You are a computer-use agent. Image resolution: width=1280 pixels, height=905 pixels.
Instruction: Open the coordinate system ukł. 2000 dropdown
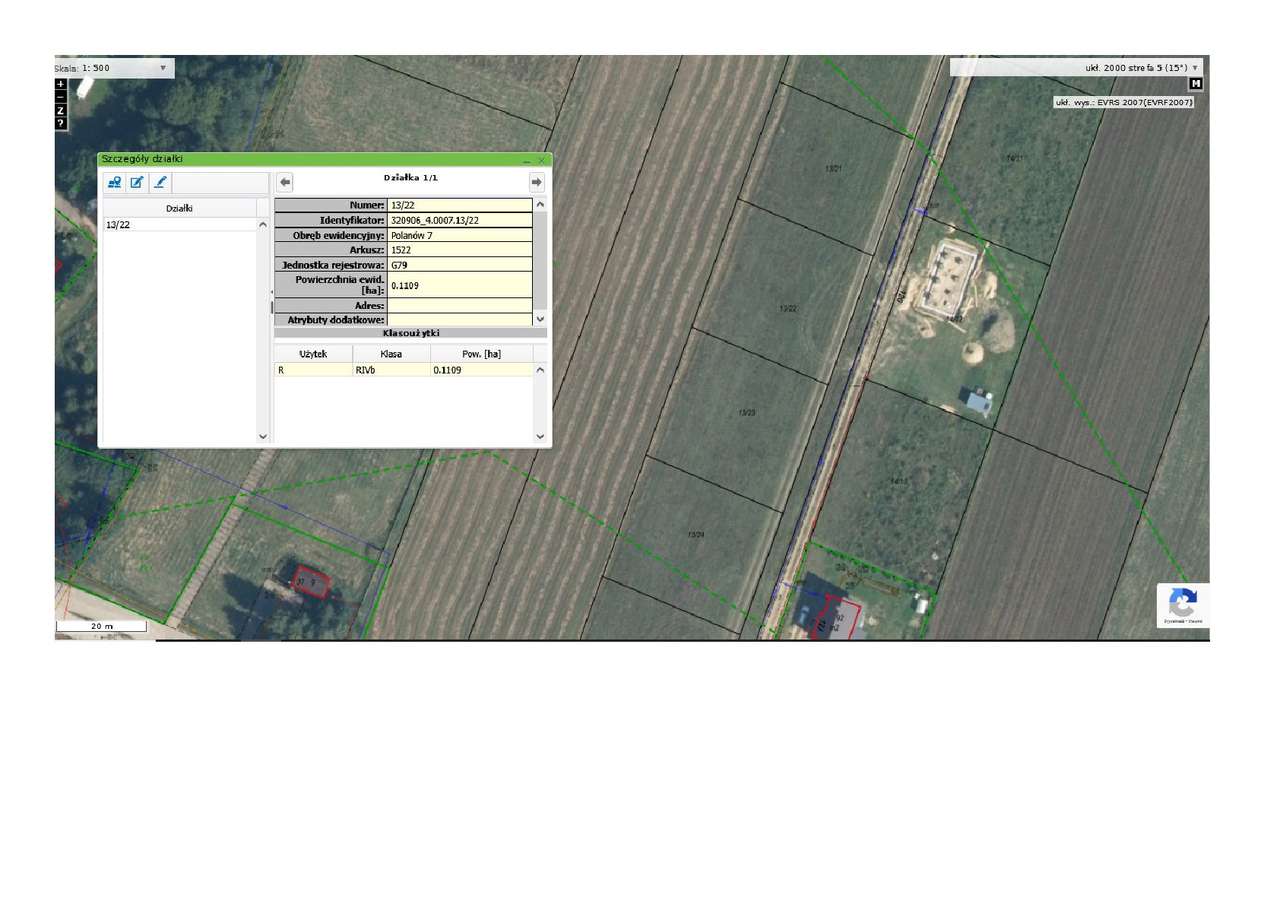click(x=1076, y=68)
